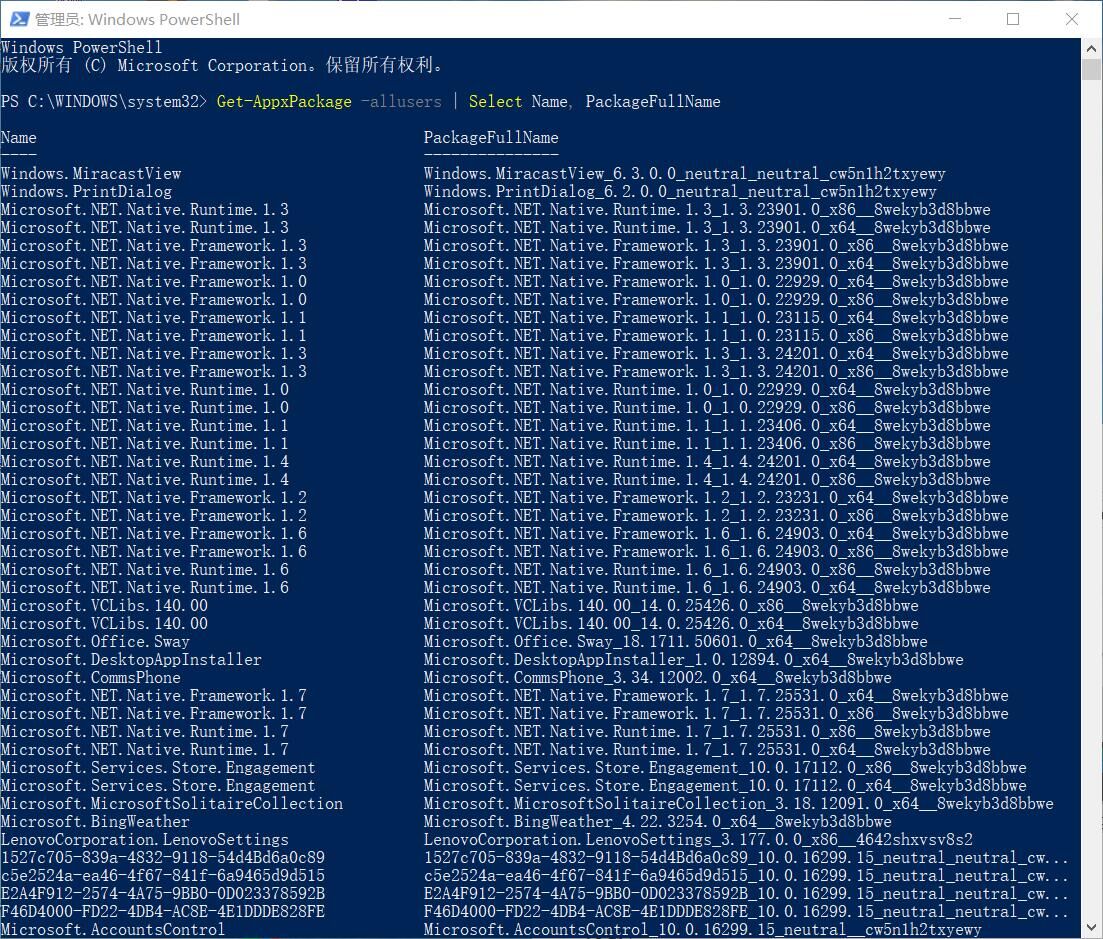Click the "Name" column header
This screenshot has width=1103, height=939.
pos(18,137)
